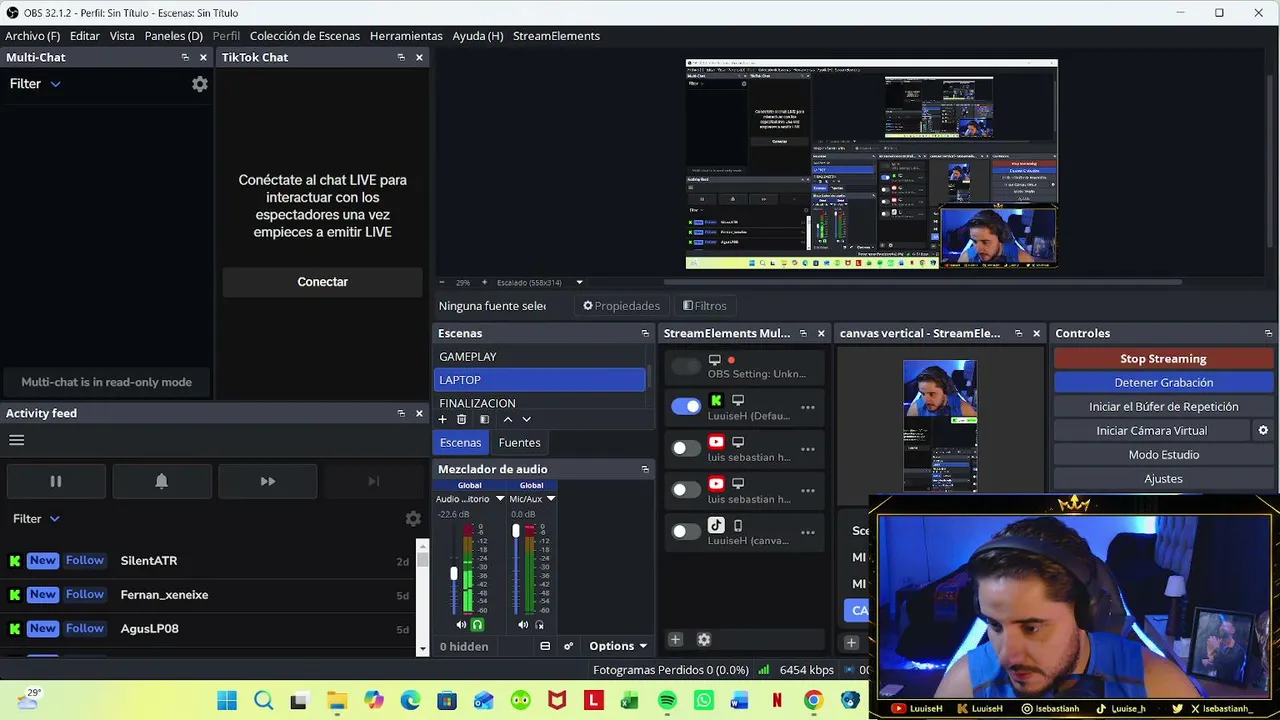Open StreamElements Multistream settings gear
Image resolution: width=1280 pixels, height=720 pixels.
704,639
